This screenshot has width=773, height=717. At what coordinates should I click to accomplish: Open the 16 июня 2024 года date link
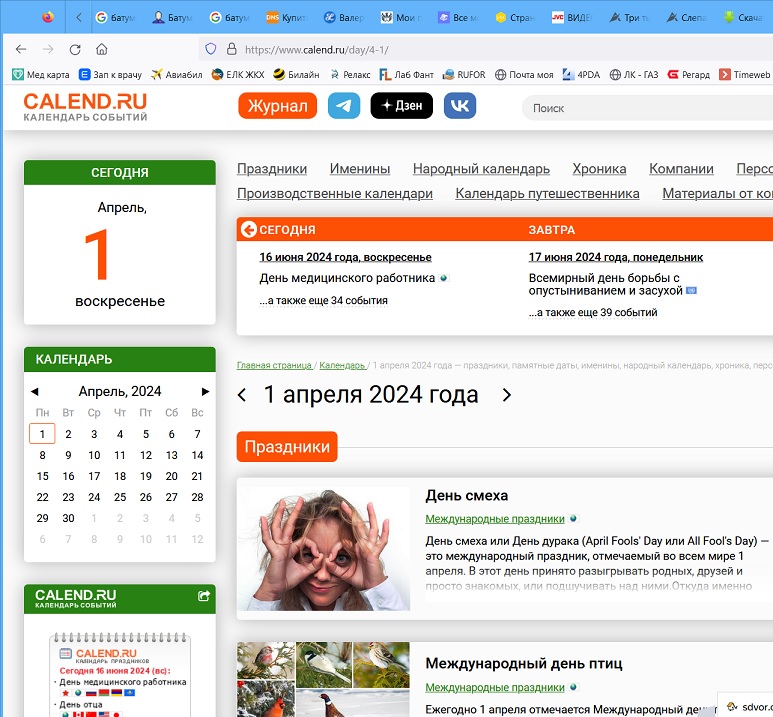(x=346, y=257)
